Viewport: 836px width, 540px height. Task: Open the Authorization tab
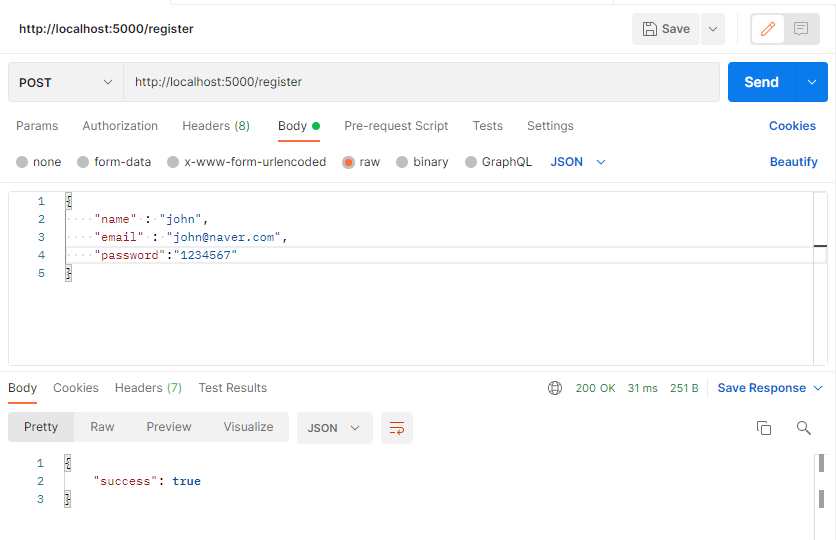(x=120, y=126)
